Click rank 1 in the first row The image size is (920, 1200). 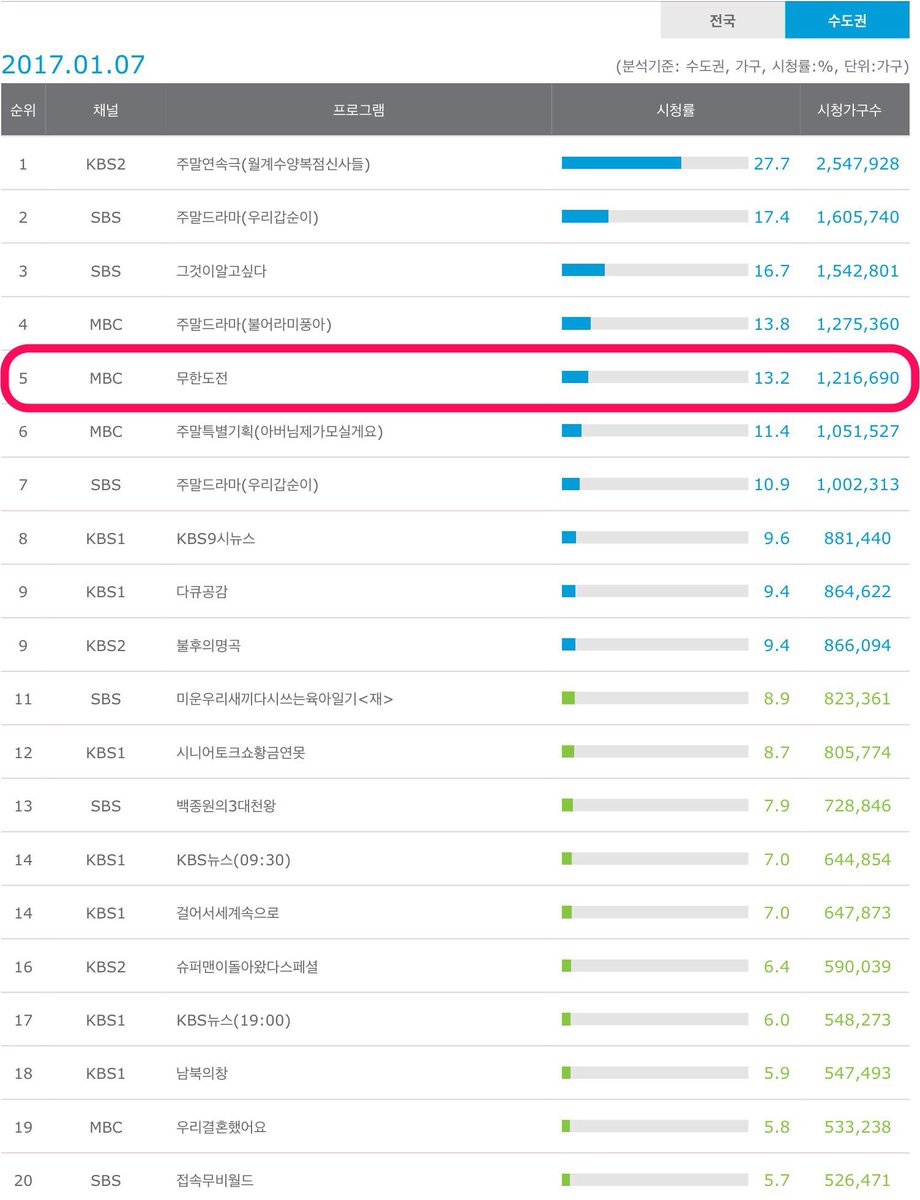23,164
